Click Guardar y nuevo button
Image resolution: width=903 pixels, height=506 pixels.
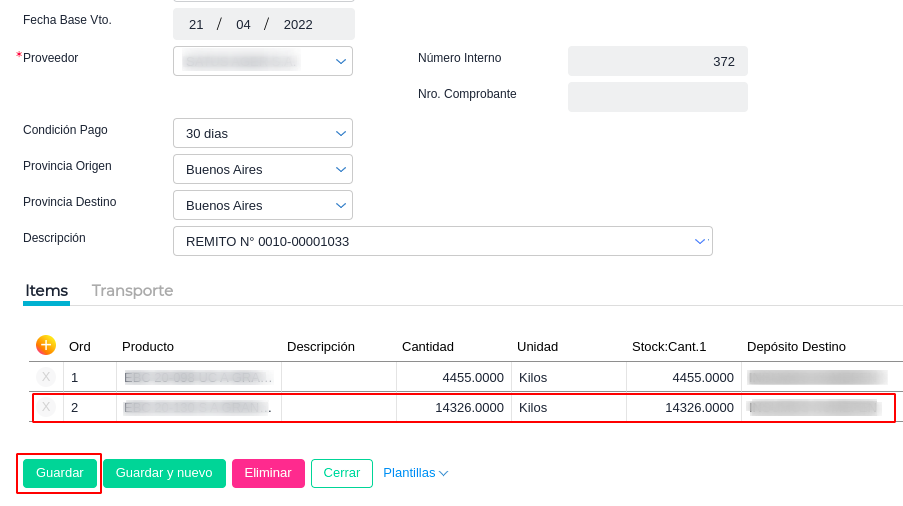pos(164,473)
